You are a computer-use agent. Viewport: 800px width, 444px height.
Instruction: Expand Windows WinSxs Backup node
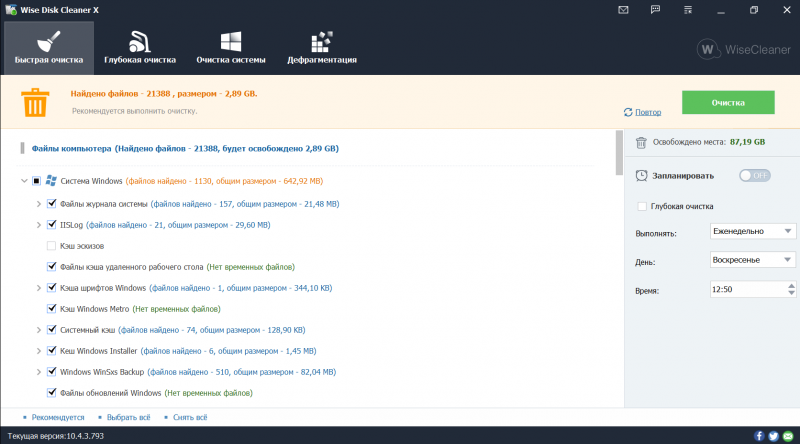pyautogui.click(x=39, y=372)
